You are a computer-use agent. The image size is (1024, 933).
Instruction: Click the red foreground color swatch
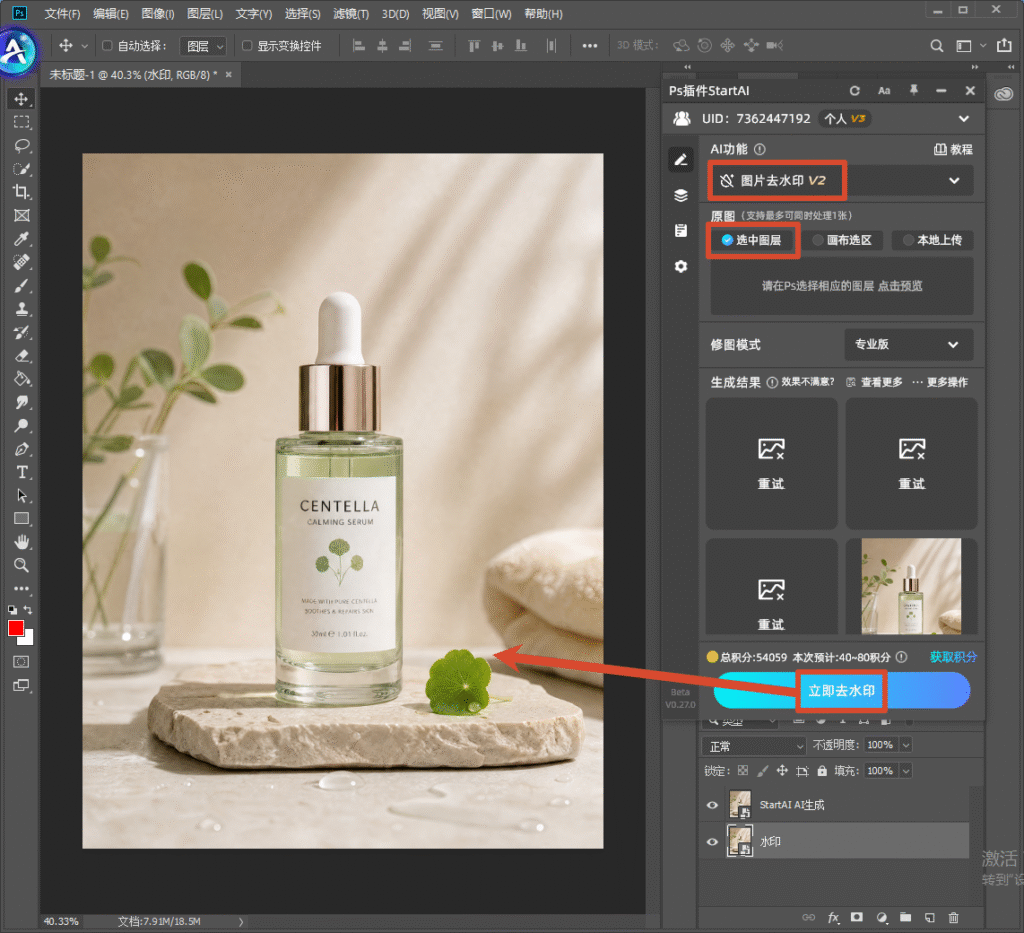(x=15, y=627)
